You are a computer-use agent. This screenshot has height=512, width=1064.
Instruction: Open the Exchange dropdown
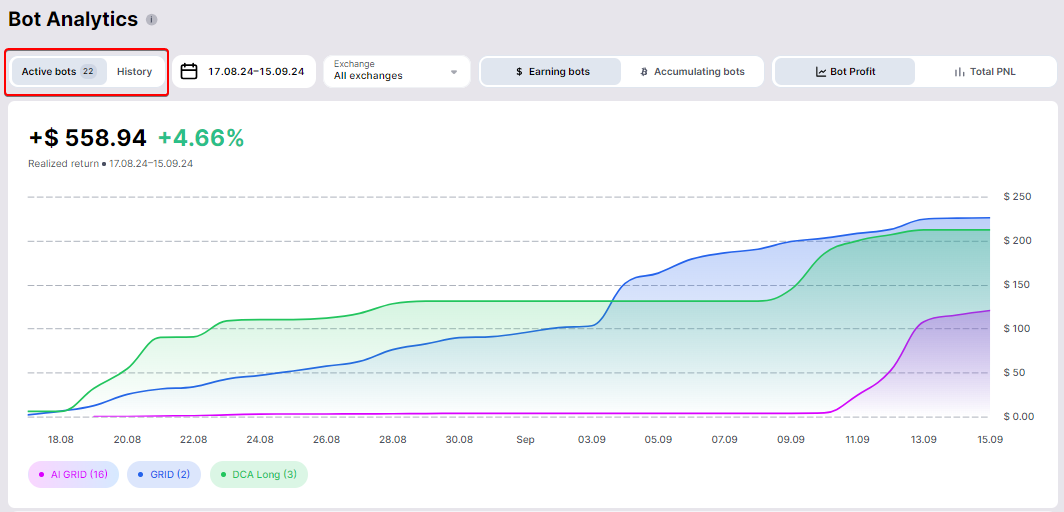[x=396, y=71]
